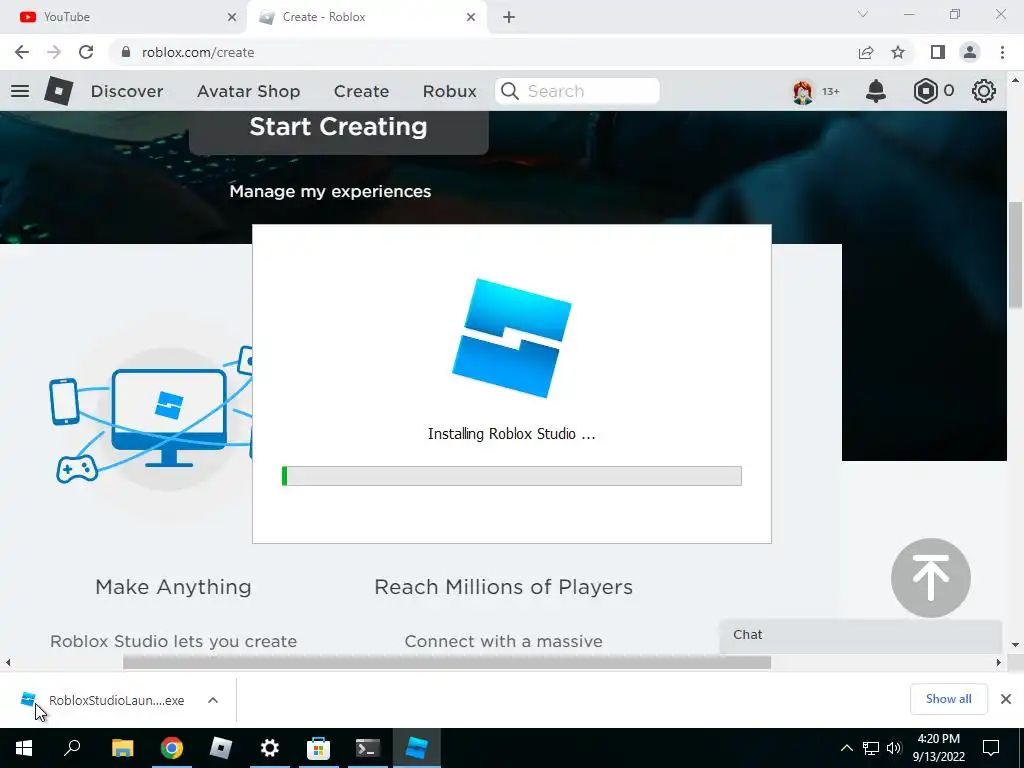The height and width of the screenshot is (768, 1024).
Task: Open the Chrome profile icon
Action: (x=970, y=52)
